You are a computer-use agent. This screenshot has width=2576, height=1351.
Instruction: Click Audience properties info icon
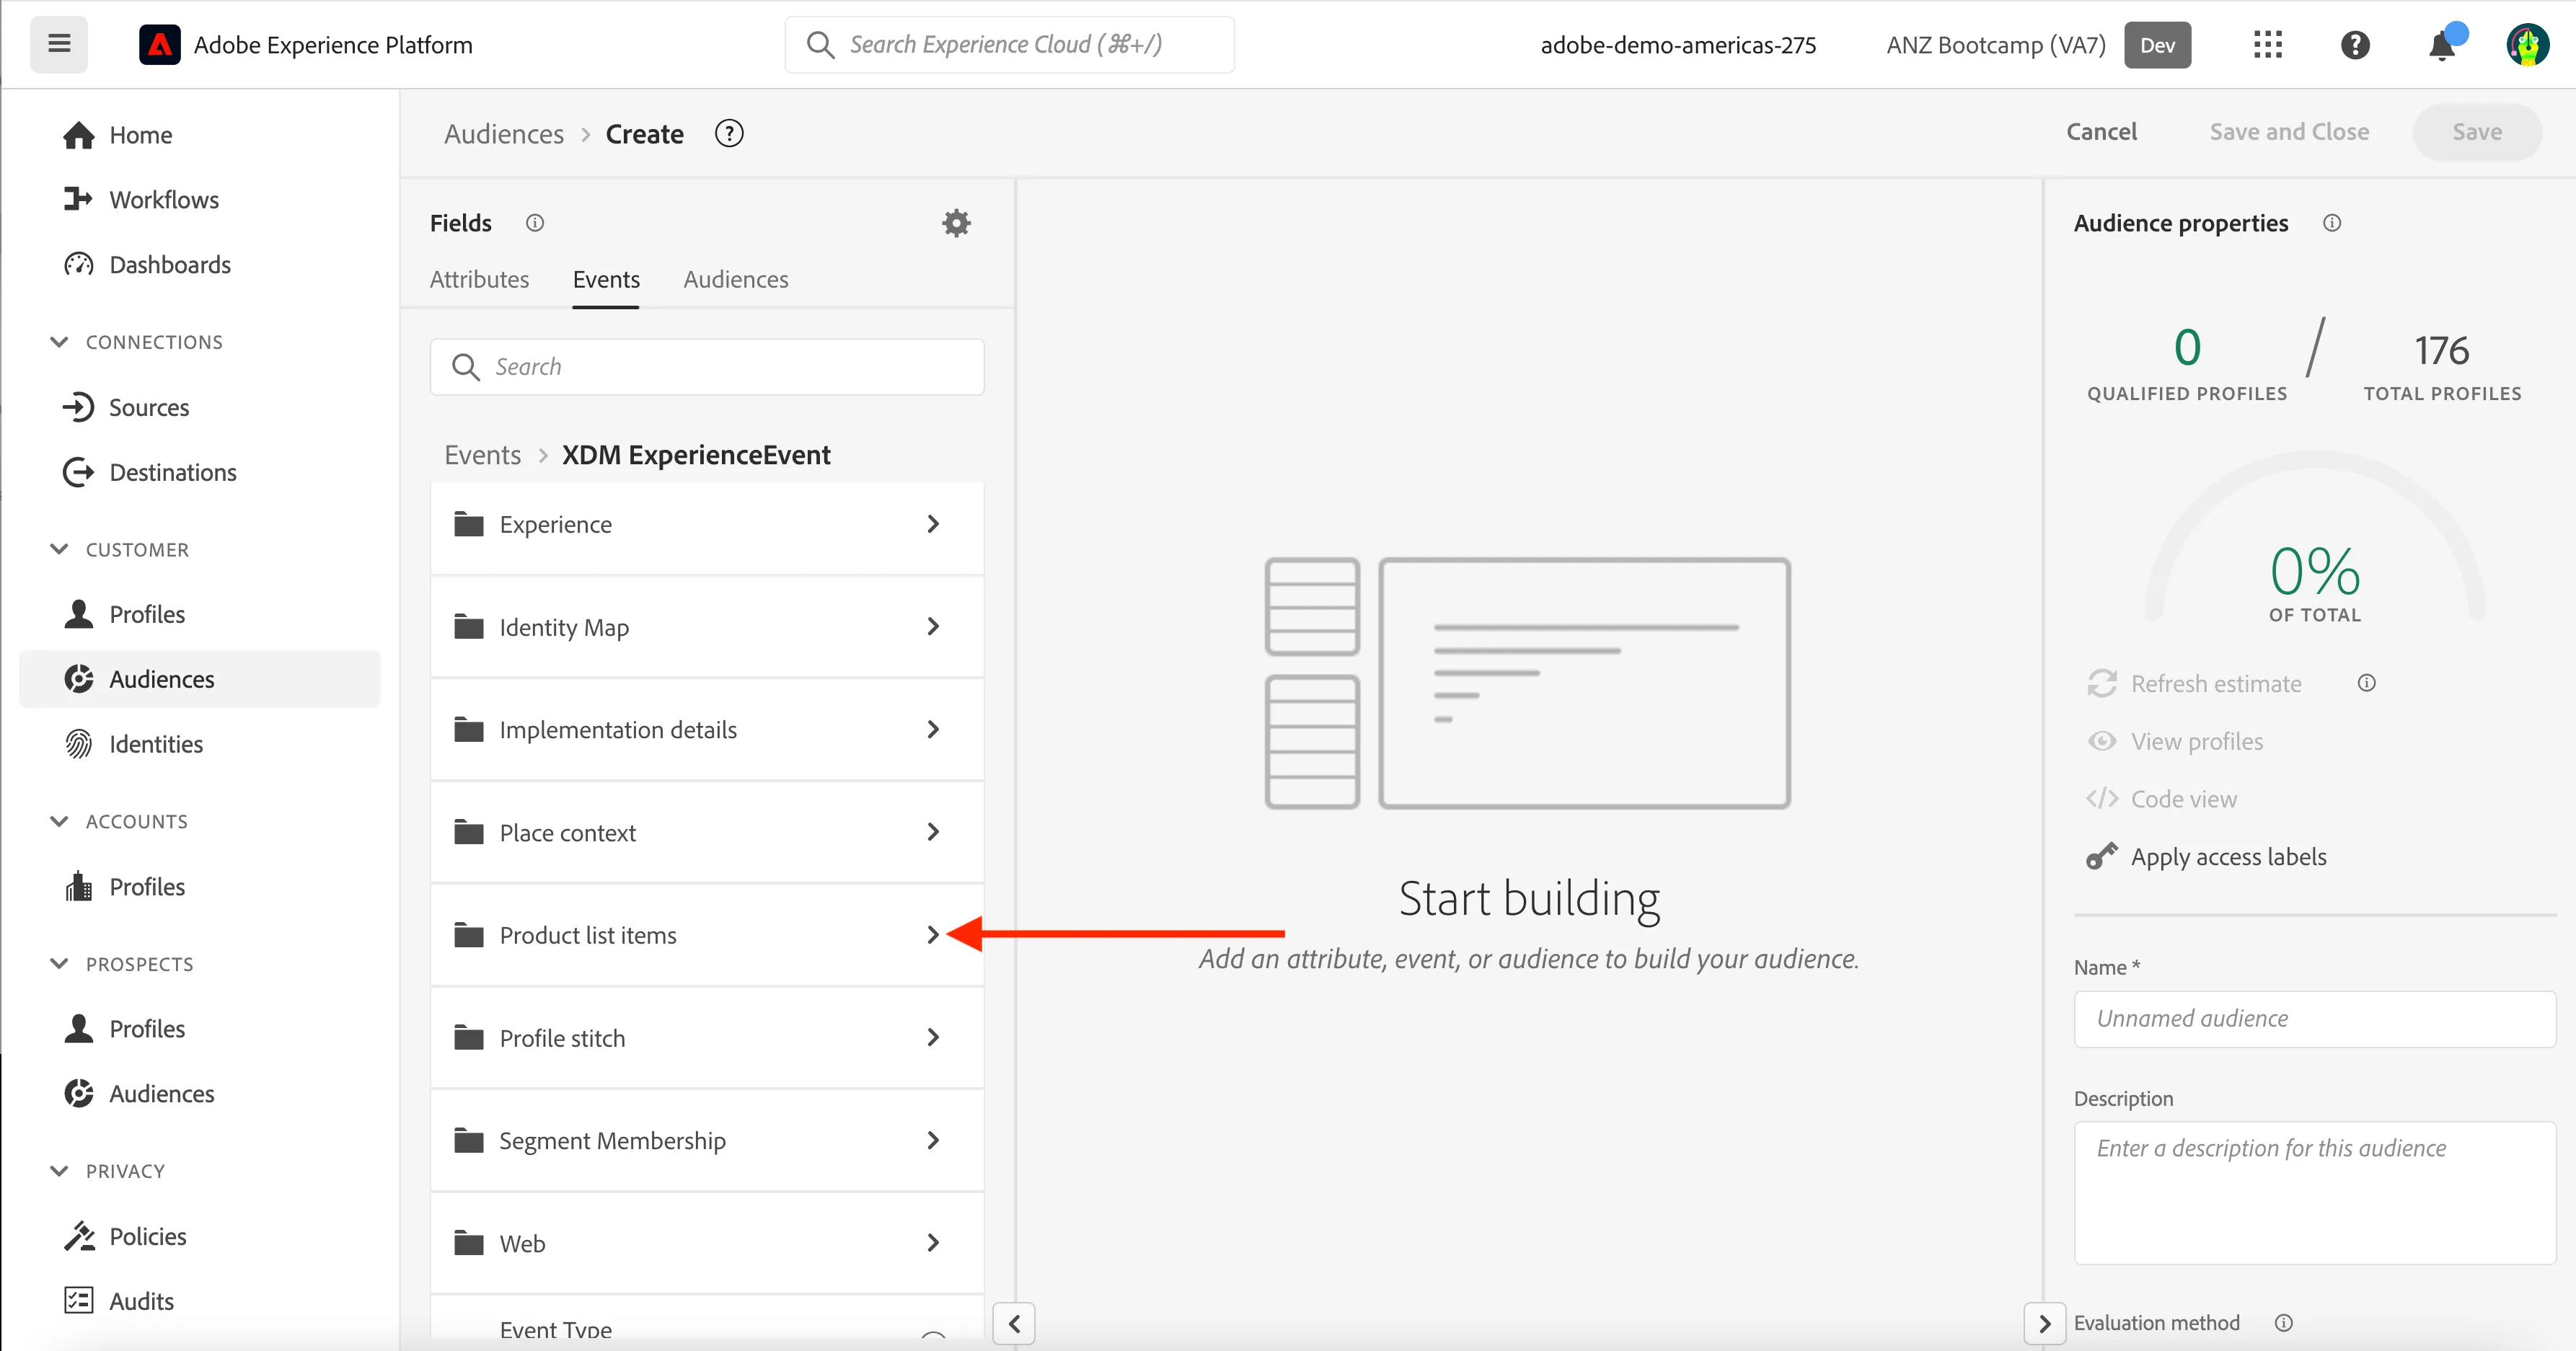click(x=2332, y=223)
